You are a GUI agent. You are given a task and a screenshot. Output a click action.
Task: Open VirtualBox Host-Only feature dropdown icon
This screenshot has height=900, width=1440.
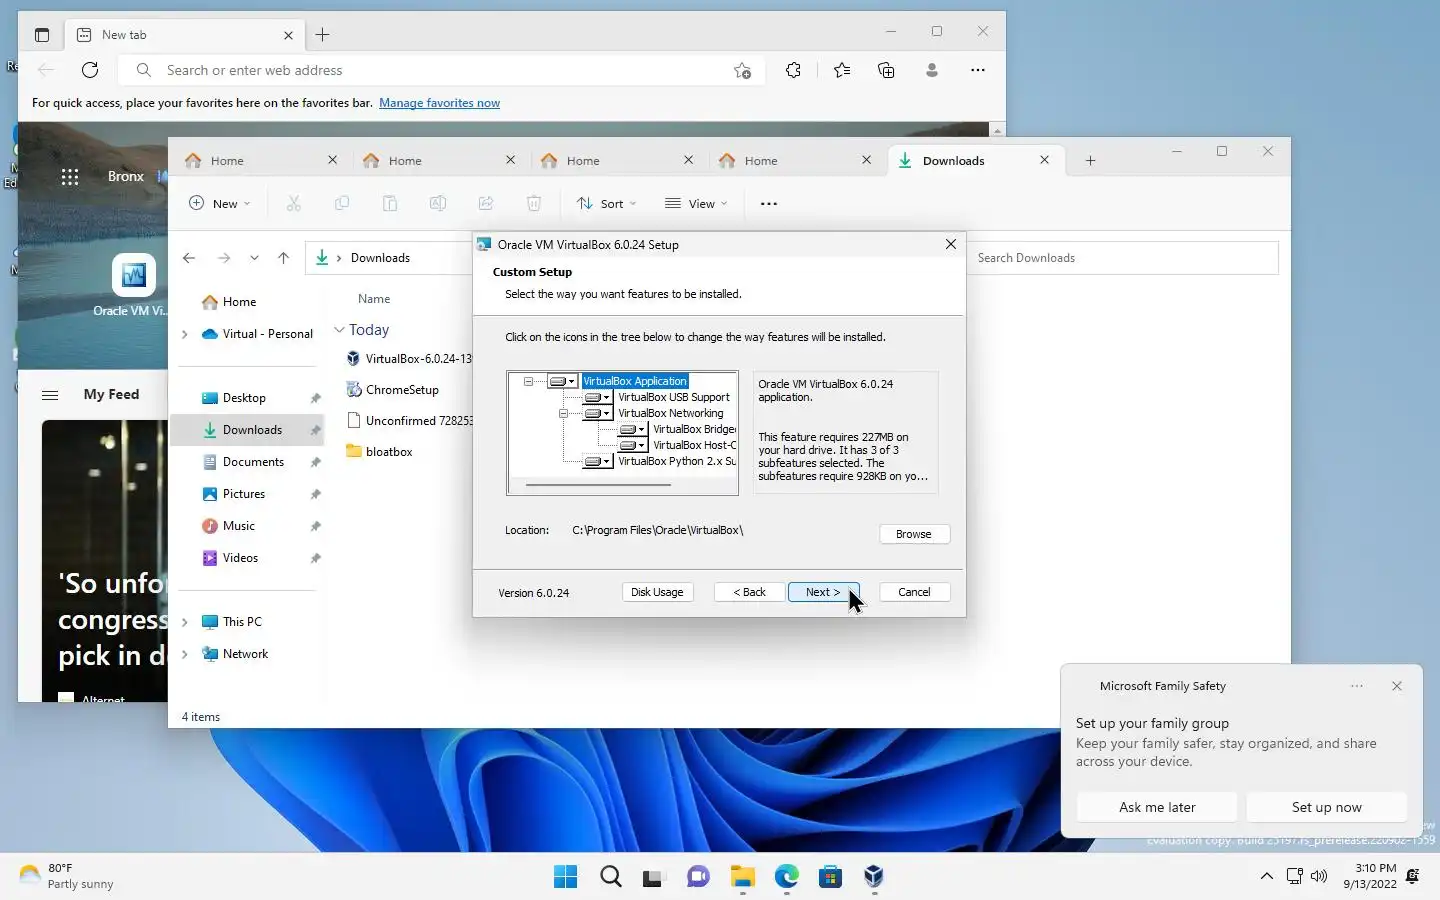(x=633, y=445)
